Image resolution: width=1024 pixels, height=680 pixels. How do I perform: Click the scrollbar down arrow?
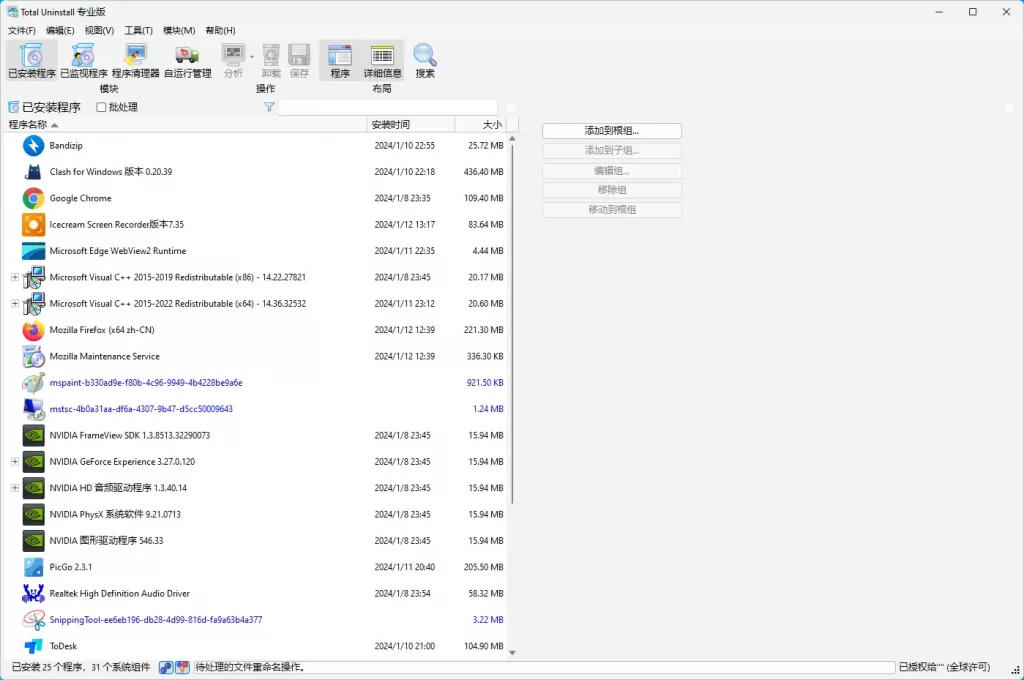pyautogui.click(x=512, y=653)
